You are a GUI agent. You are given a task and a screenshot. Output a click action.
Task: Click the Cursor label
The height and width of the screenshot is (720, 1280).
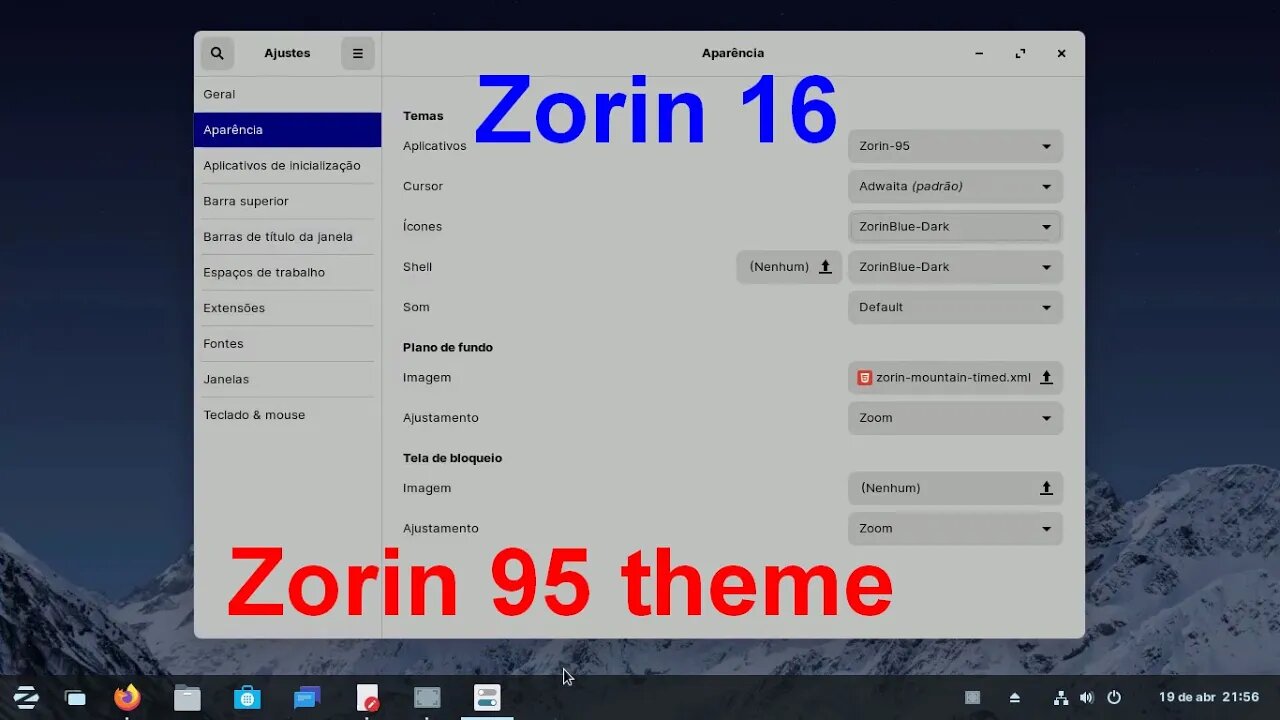coord(423,186)
